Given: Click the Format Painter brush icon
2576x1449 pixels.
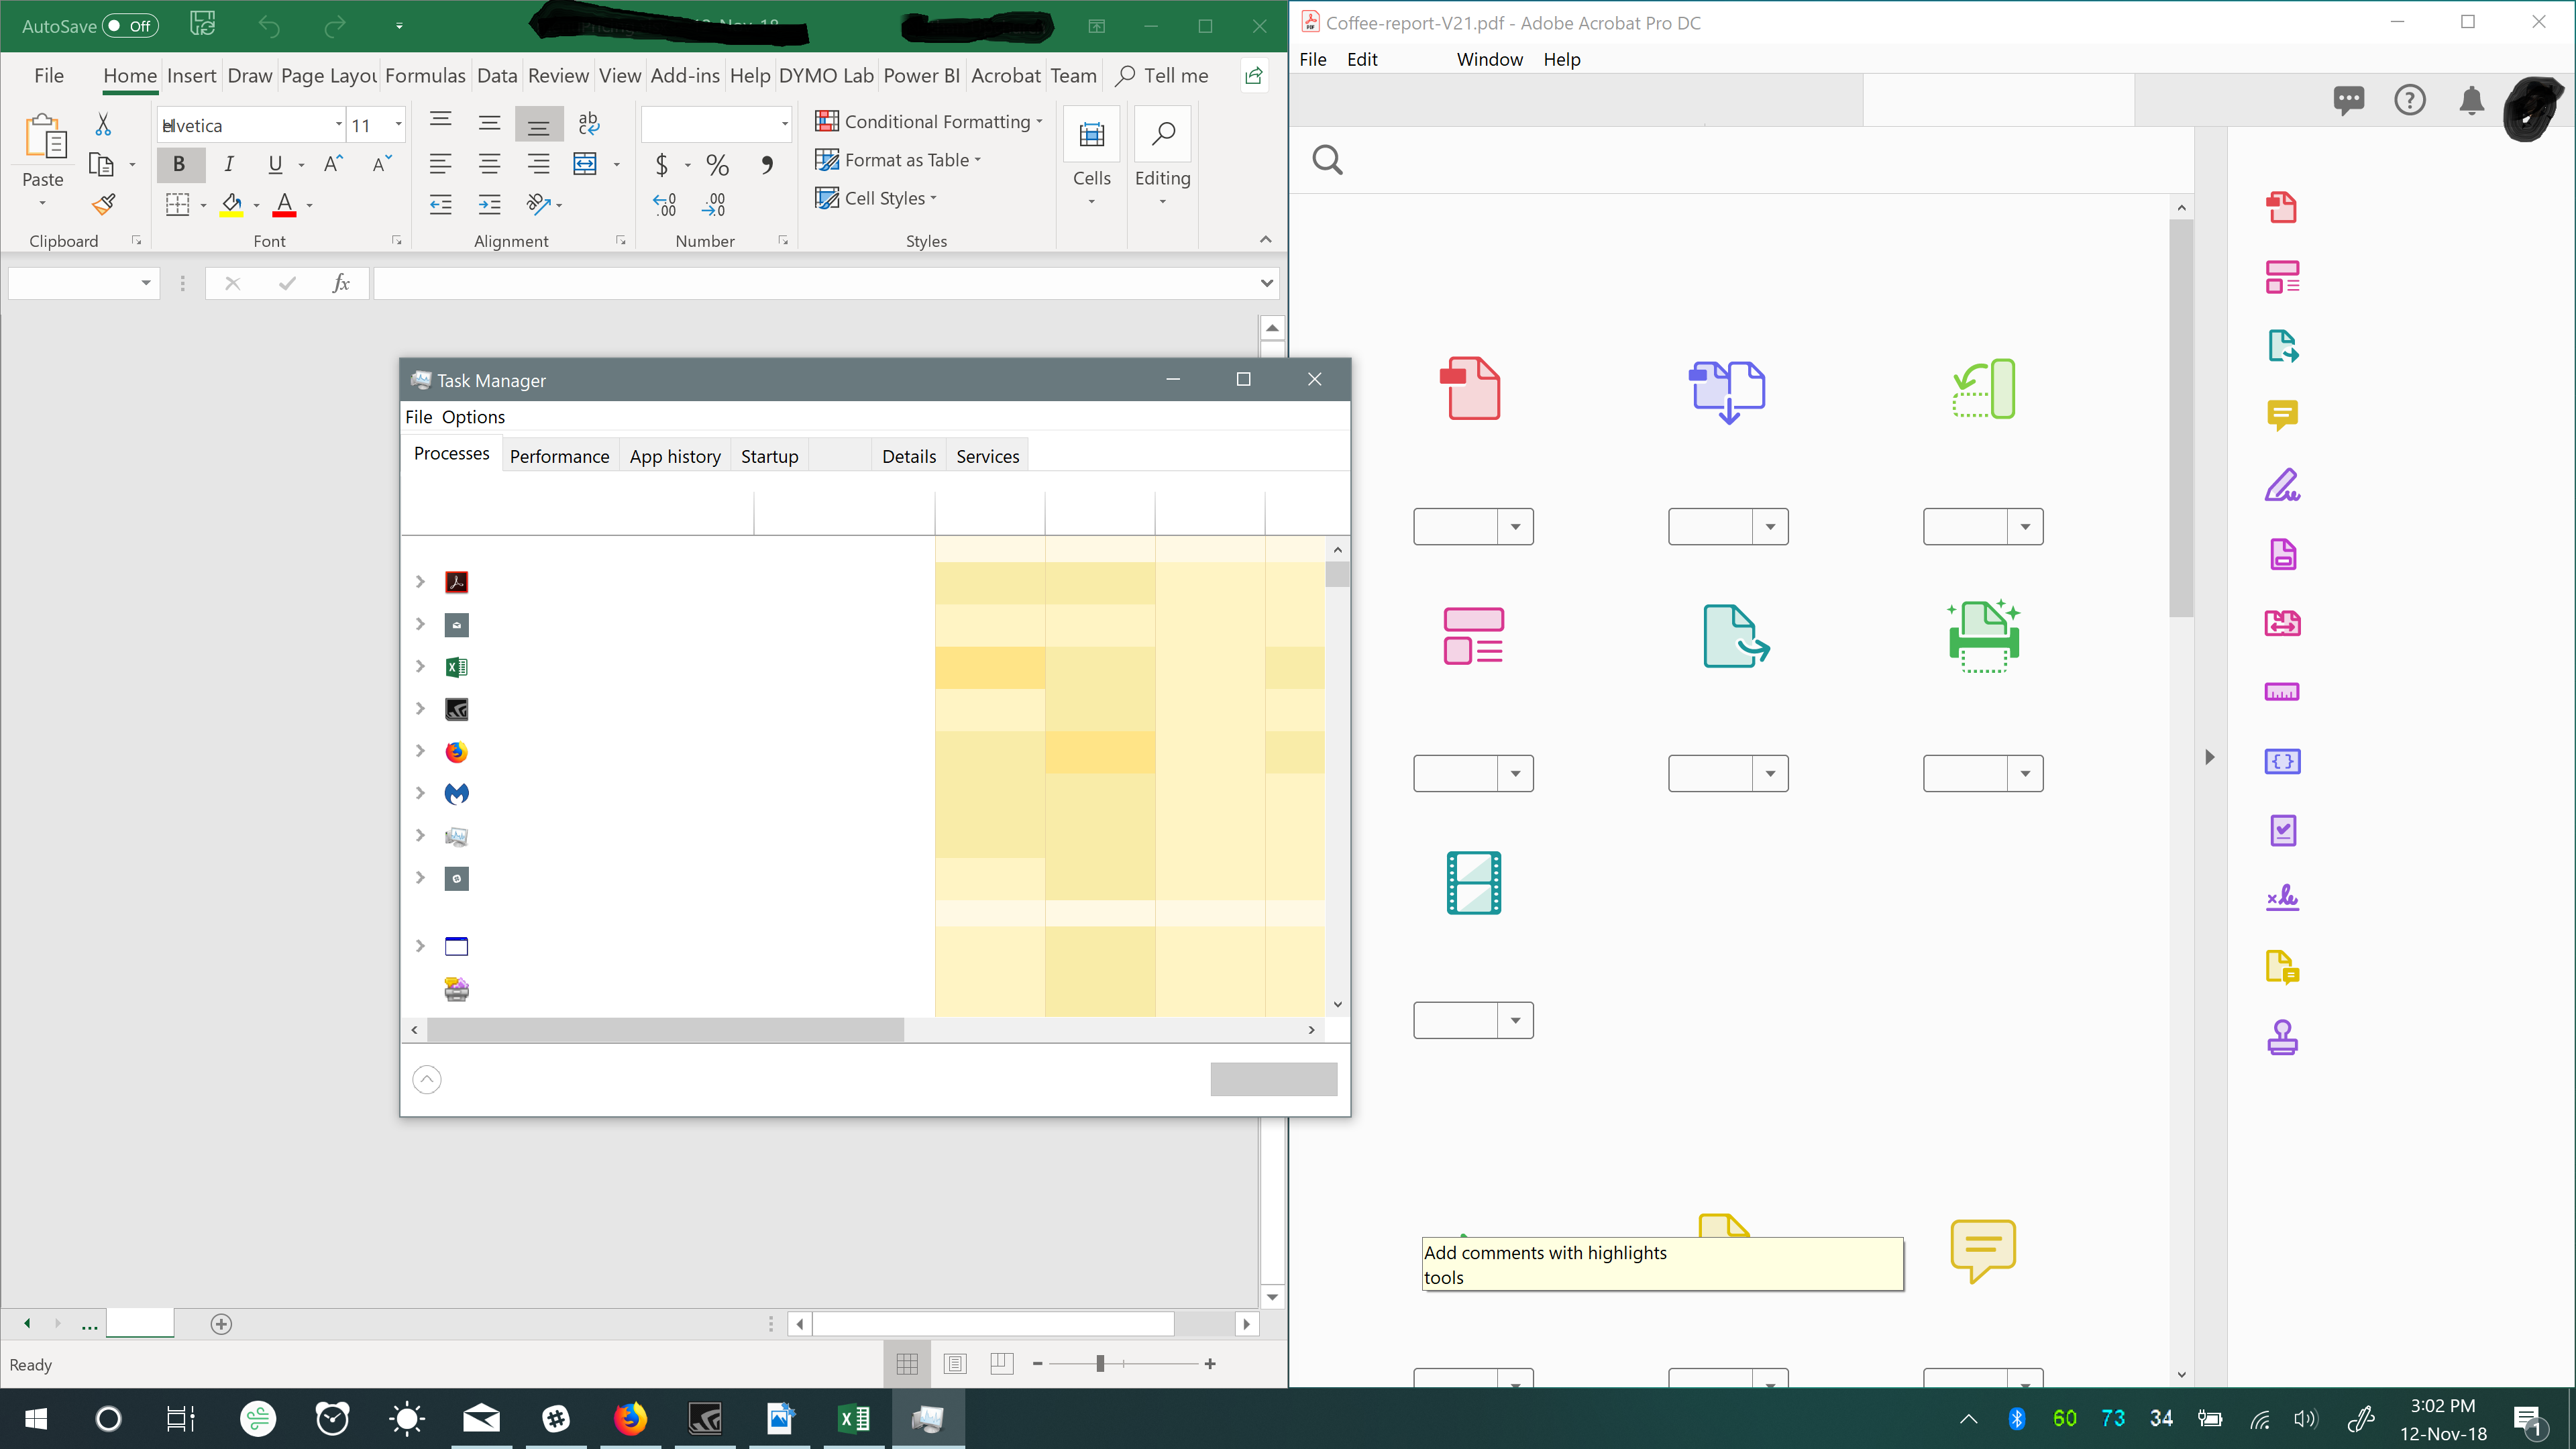Looking at the screenshot, I should point(104,204).
